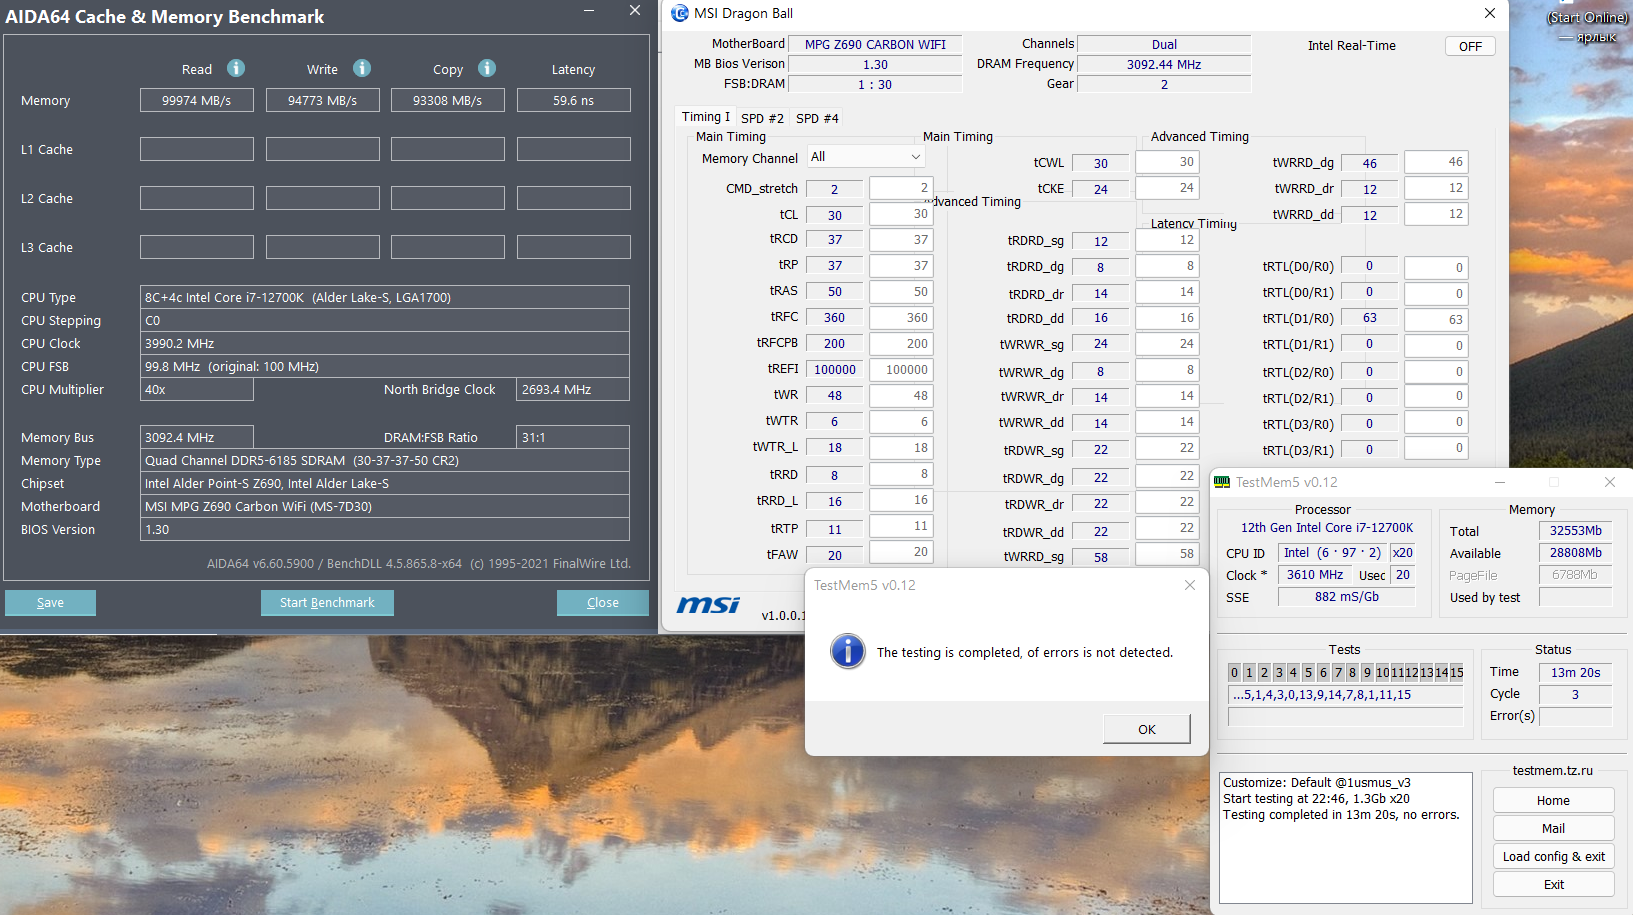Click the Mail button in TestMem5
The height and width of the screenshot is (915, 1633).
[x=1553, y=829]
